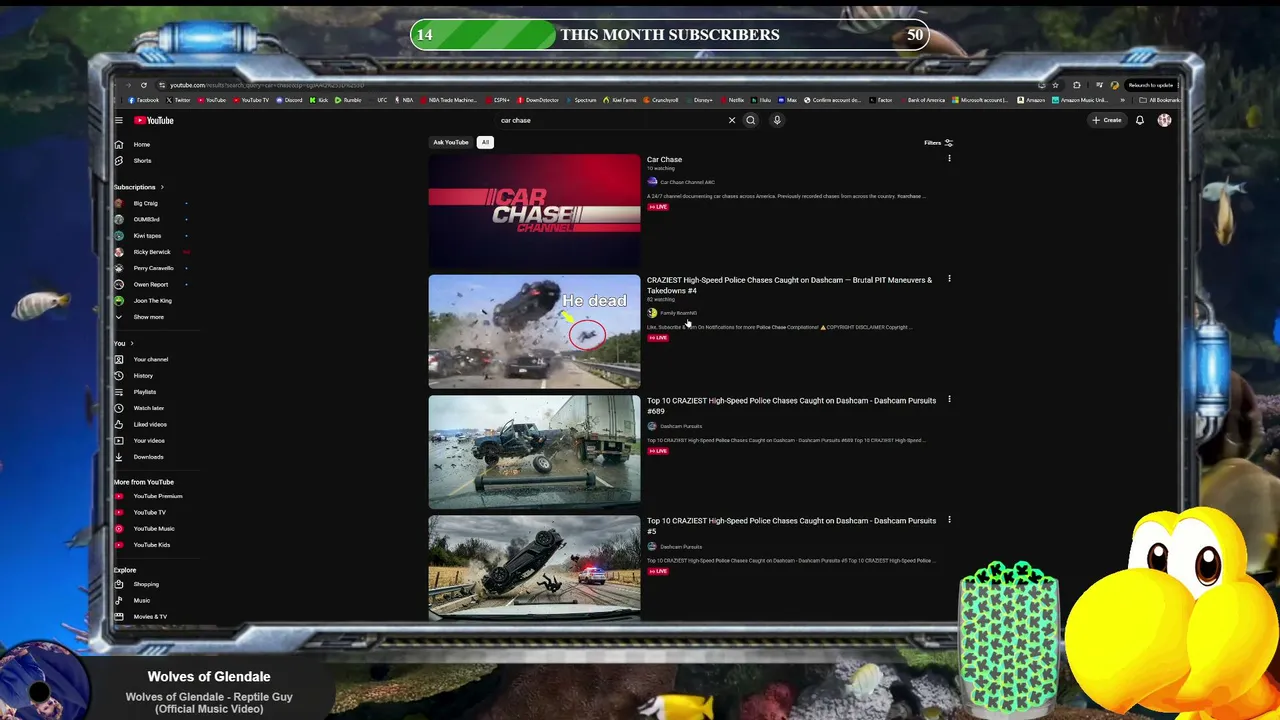
Task: Open the Dashcam Pursuits #689 thumbnail
Action: click(x=534, y=452)
